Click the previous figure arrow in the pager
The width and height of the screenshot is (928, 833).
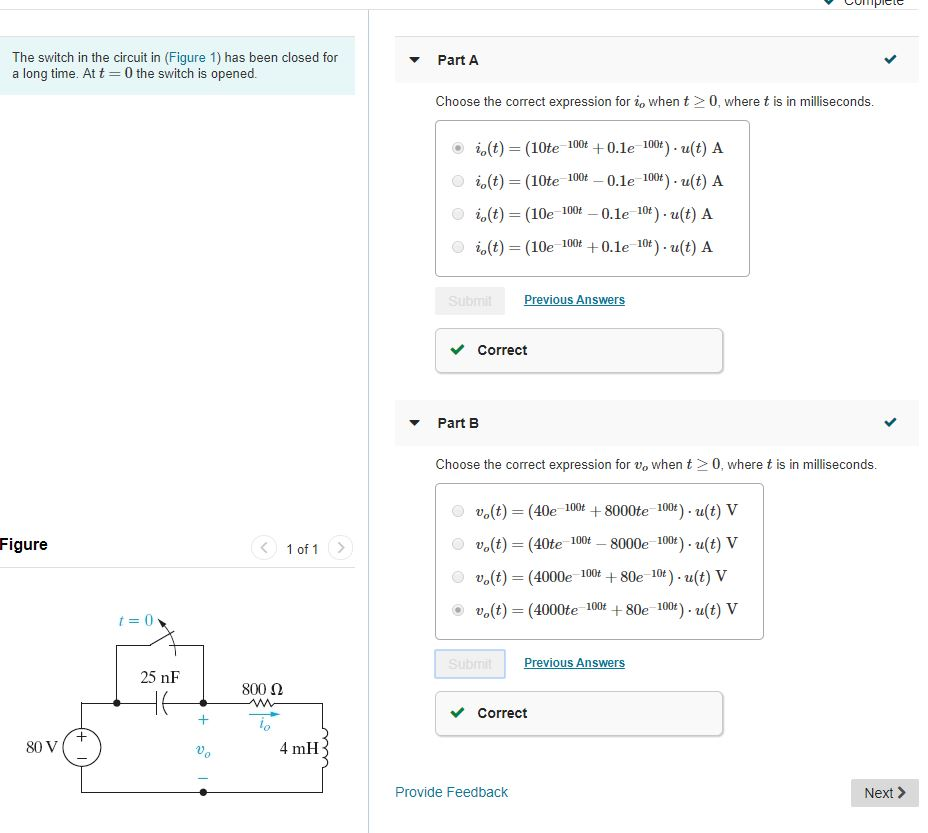pyautogui.click(x=263, y=548)
